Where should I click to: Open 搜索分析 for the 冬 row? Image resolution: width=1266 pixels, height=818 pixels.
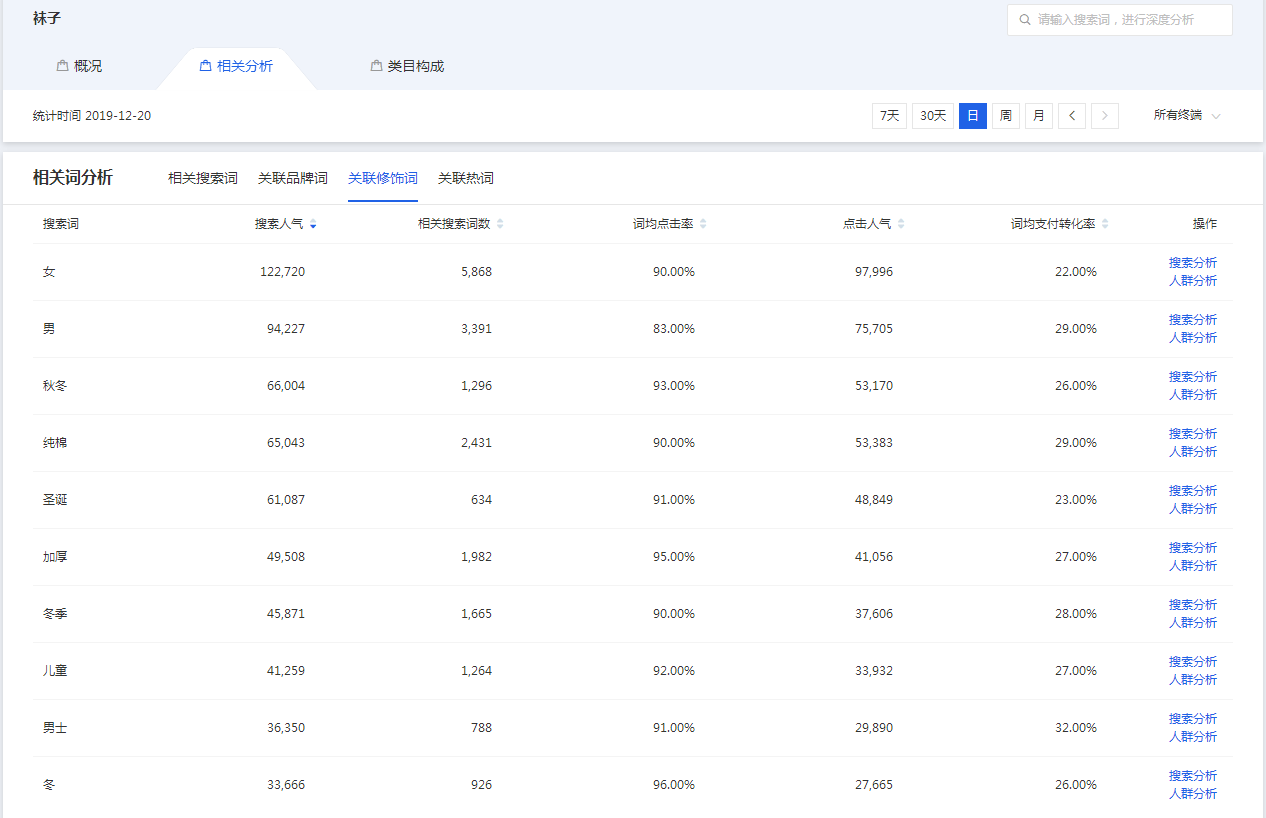[1193, 776]
